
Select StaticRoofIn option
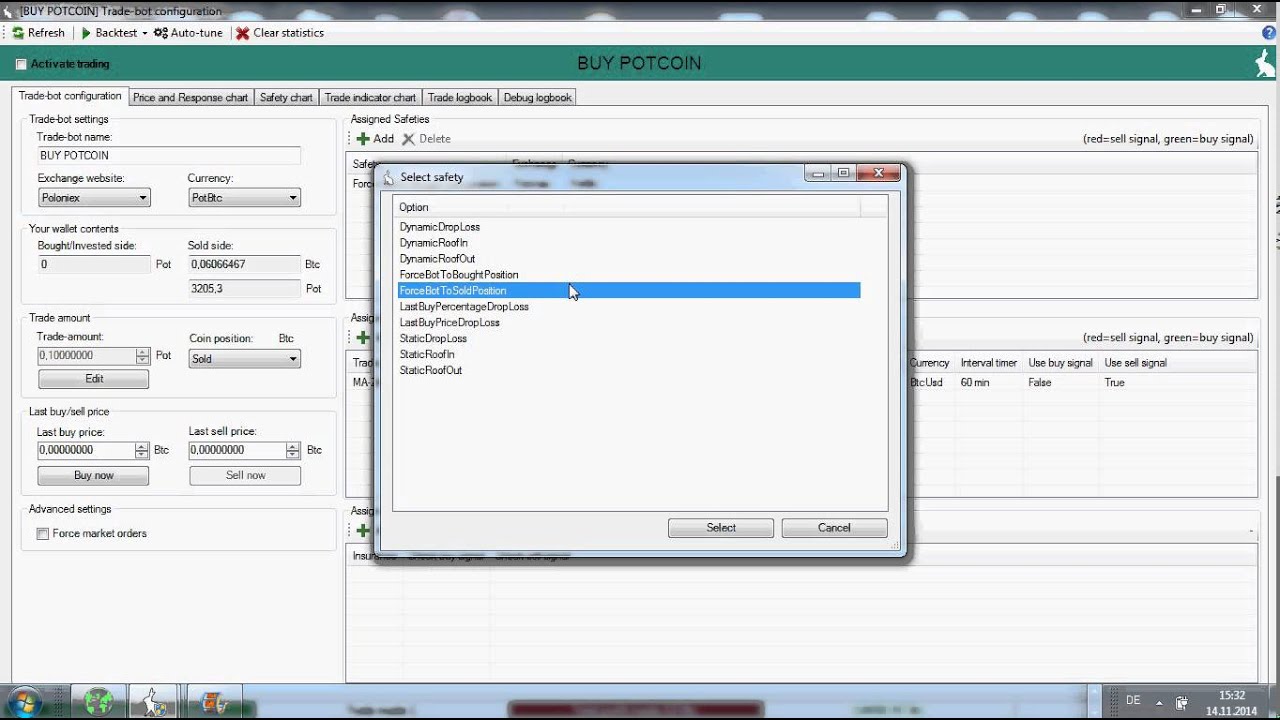click(x=427, y=355)
